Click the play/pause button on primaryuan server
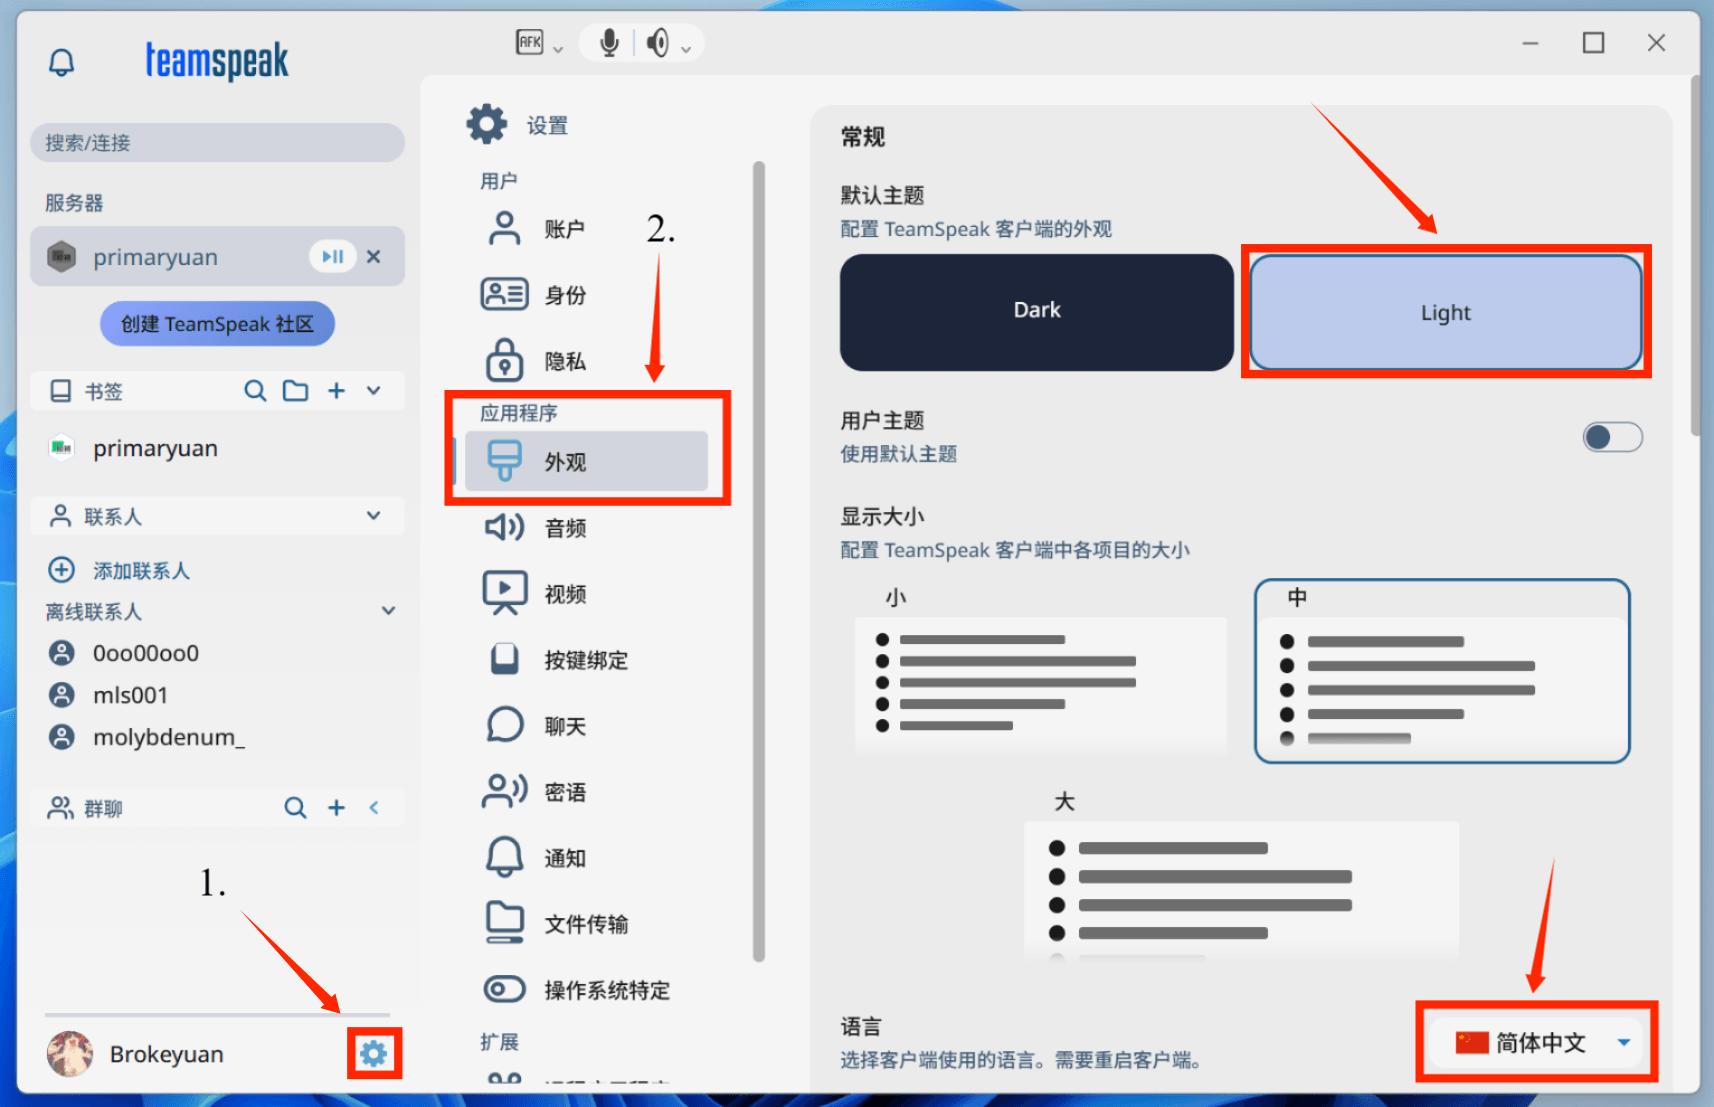 (x=333, y=257)
